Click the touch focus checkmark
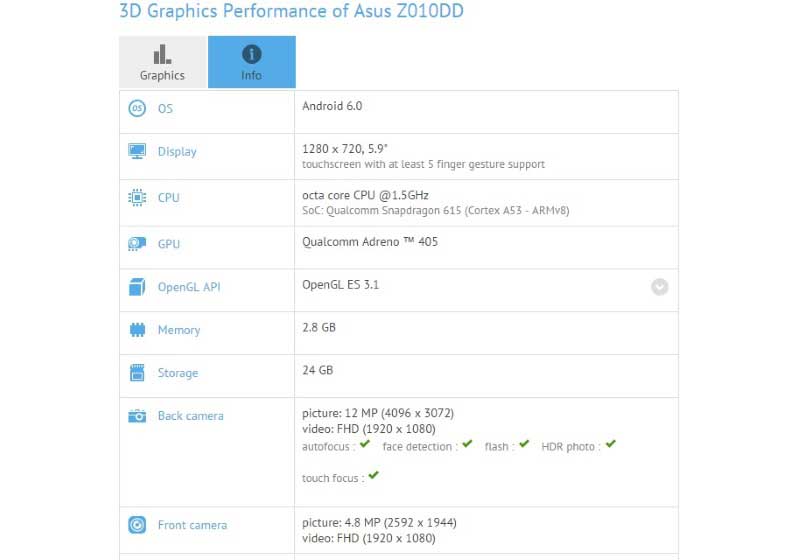Image resolution: width=800 pixels, height=560 pixels. (373, 476)
